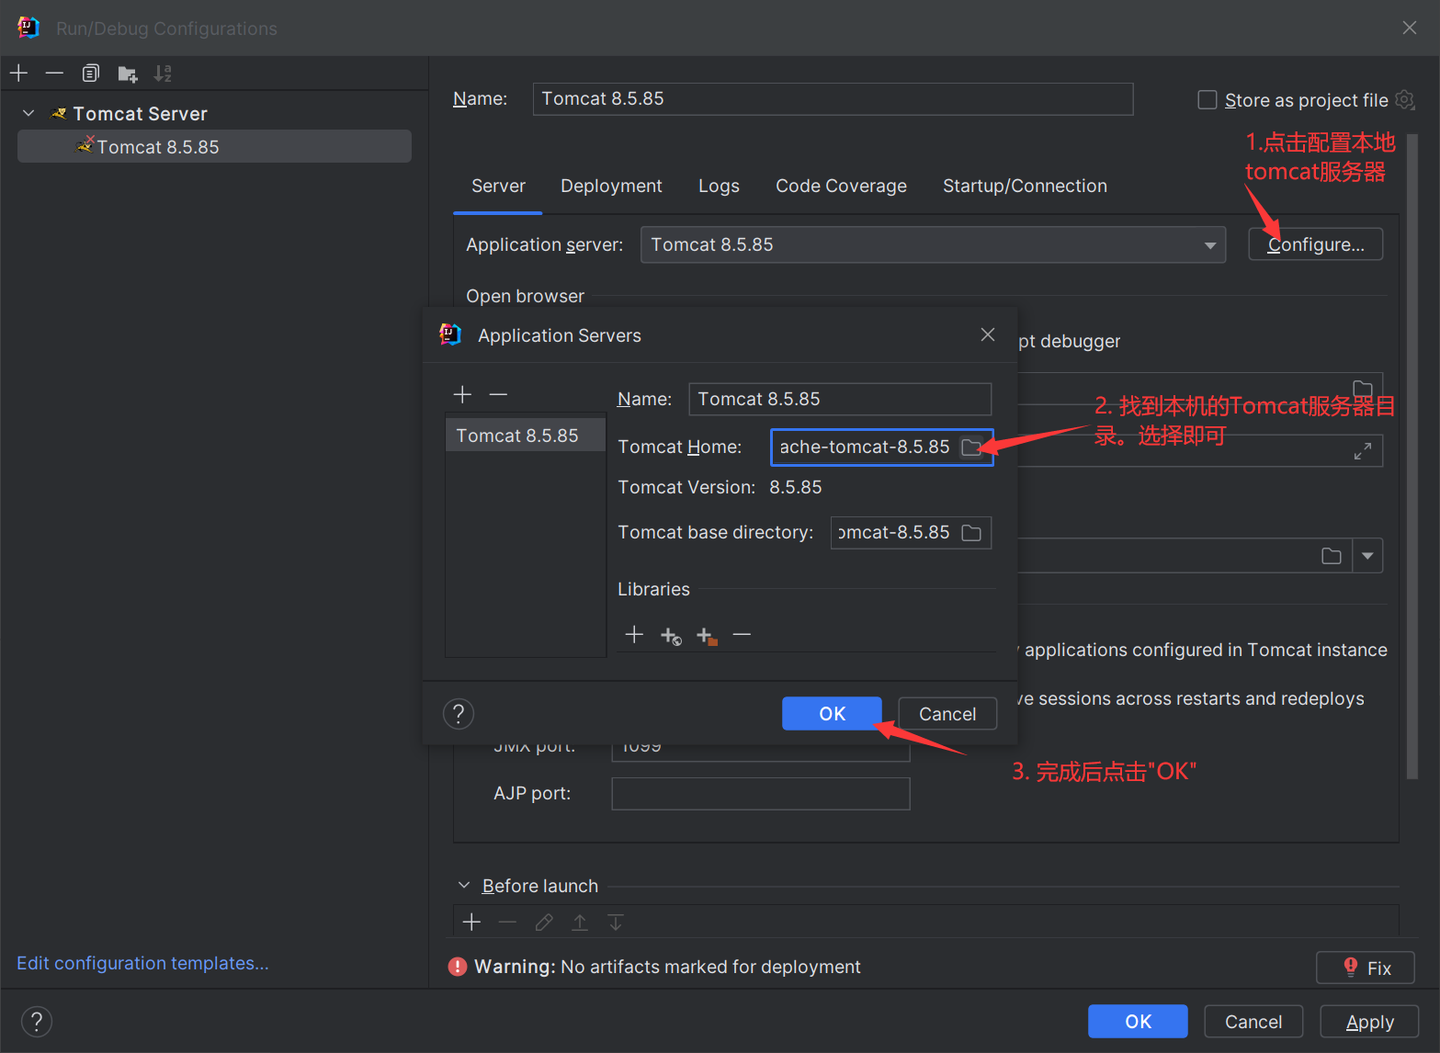Click the Tomcat Home path field
The width and height of the screenshot is (1440, 1053).
tap(864, 447)
